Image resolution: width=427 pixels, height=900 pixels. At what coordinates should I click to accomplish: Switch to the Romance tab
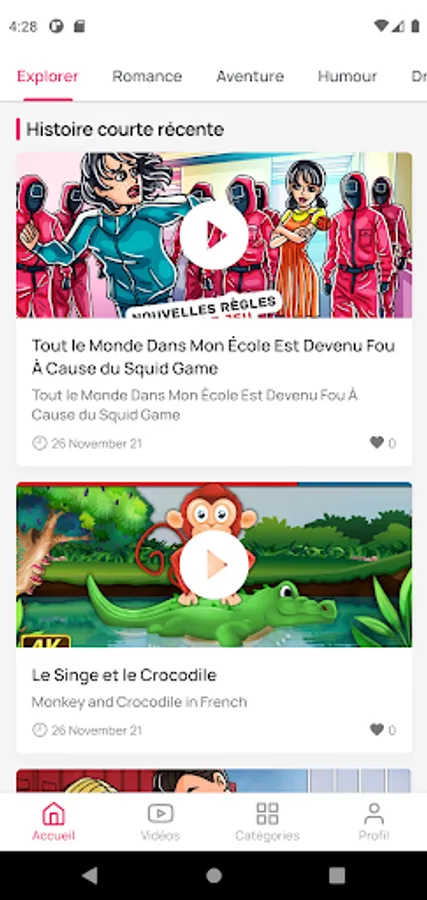tap(147, 76)
